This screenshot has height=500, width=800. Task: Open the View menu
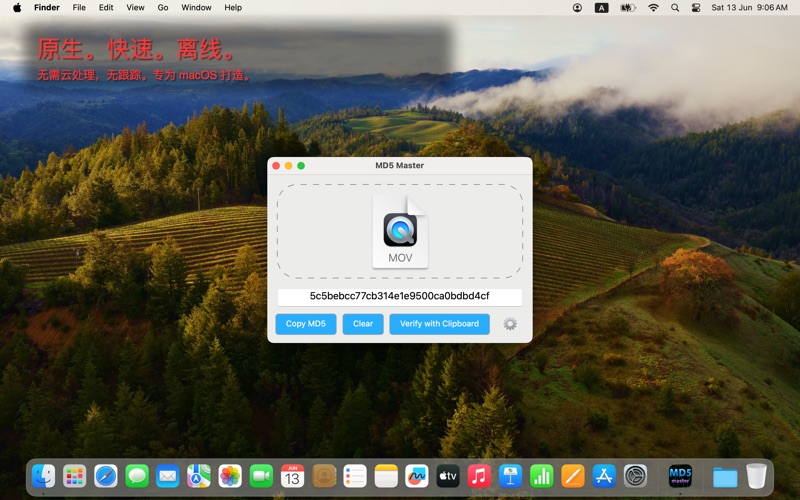(135, 8)
